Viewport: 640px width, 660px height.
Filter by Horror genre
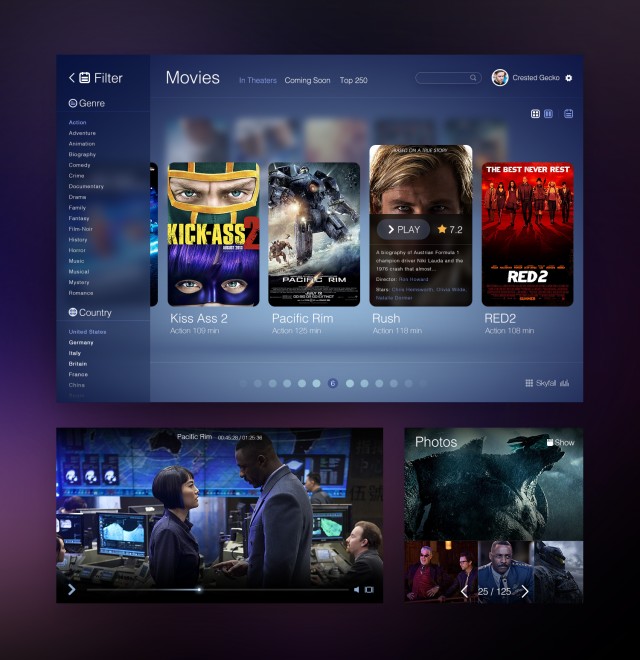pos(77,250)
